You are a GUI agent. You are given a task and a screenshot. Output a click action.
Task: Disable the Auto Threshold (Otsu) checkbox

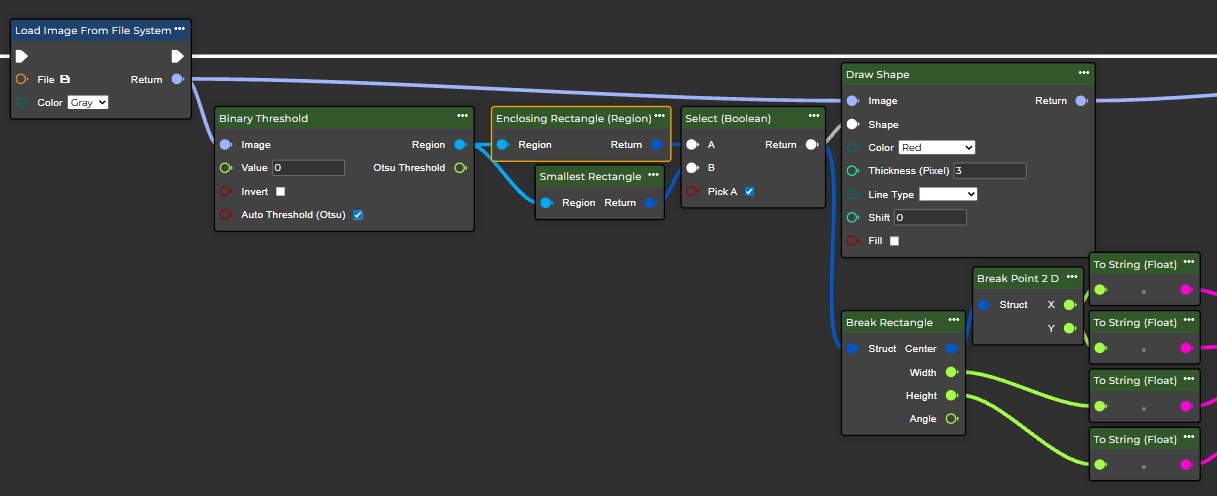[x=358, y=215]
